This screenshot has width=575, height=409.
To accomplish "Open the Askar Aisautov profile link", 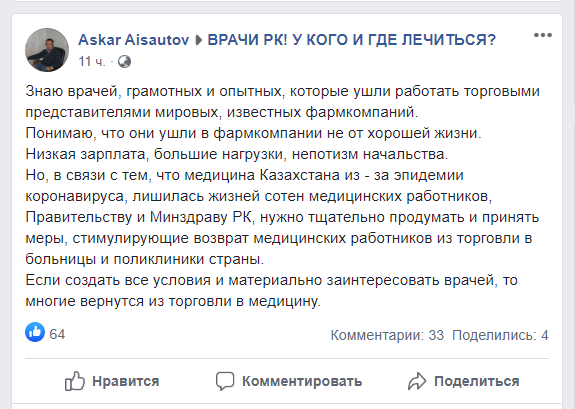I will click(133, 40).
